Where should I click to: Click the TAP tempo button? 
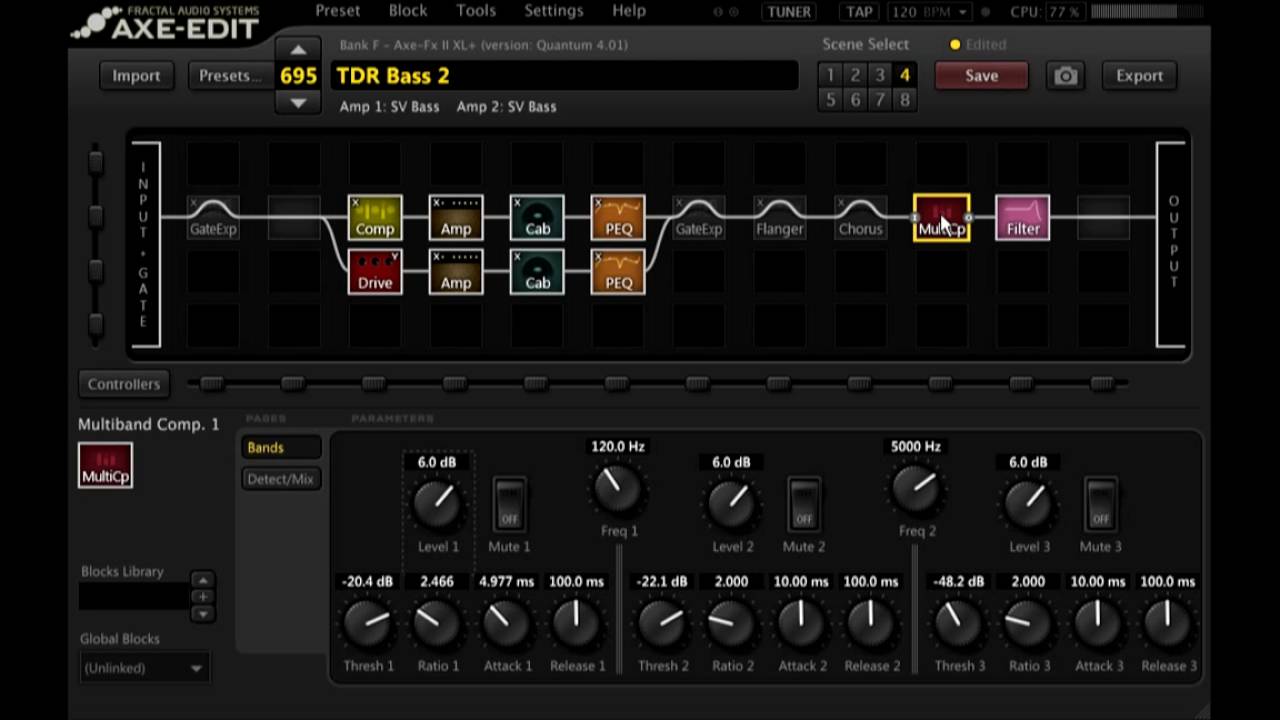pos(859,12)
